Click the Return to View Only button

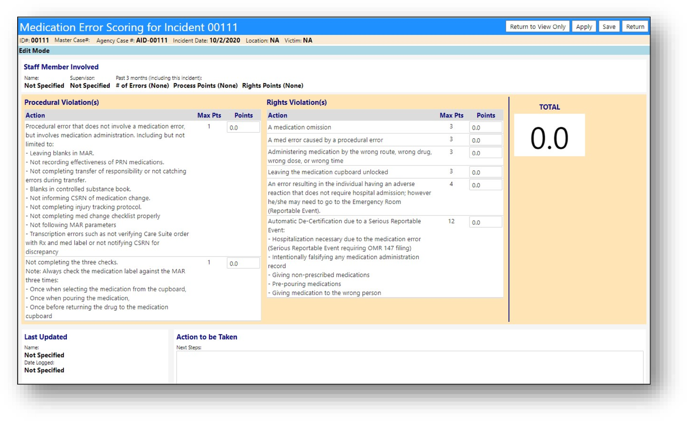pos(537,27)
